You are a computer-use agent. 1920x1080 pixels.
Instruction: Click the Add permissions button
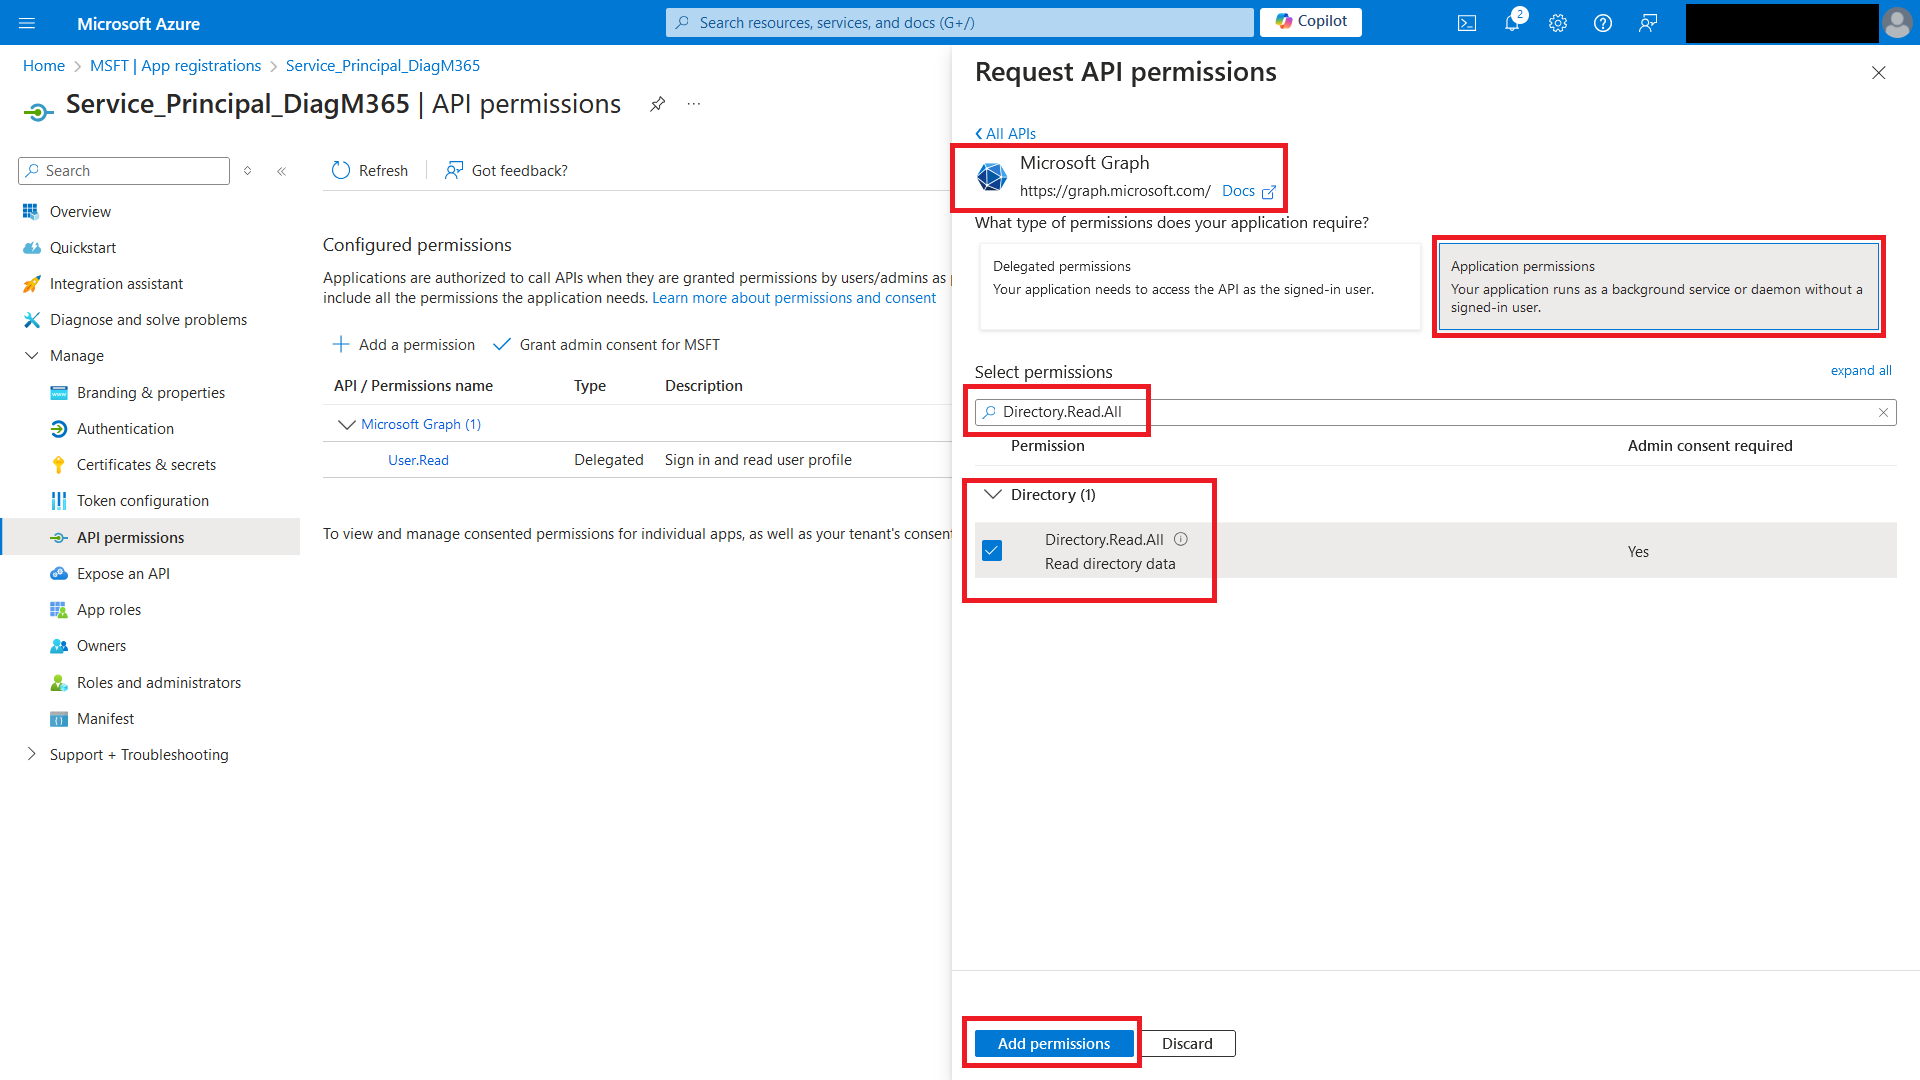[1053, 1043]
